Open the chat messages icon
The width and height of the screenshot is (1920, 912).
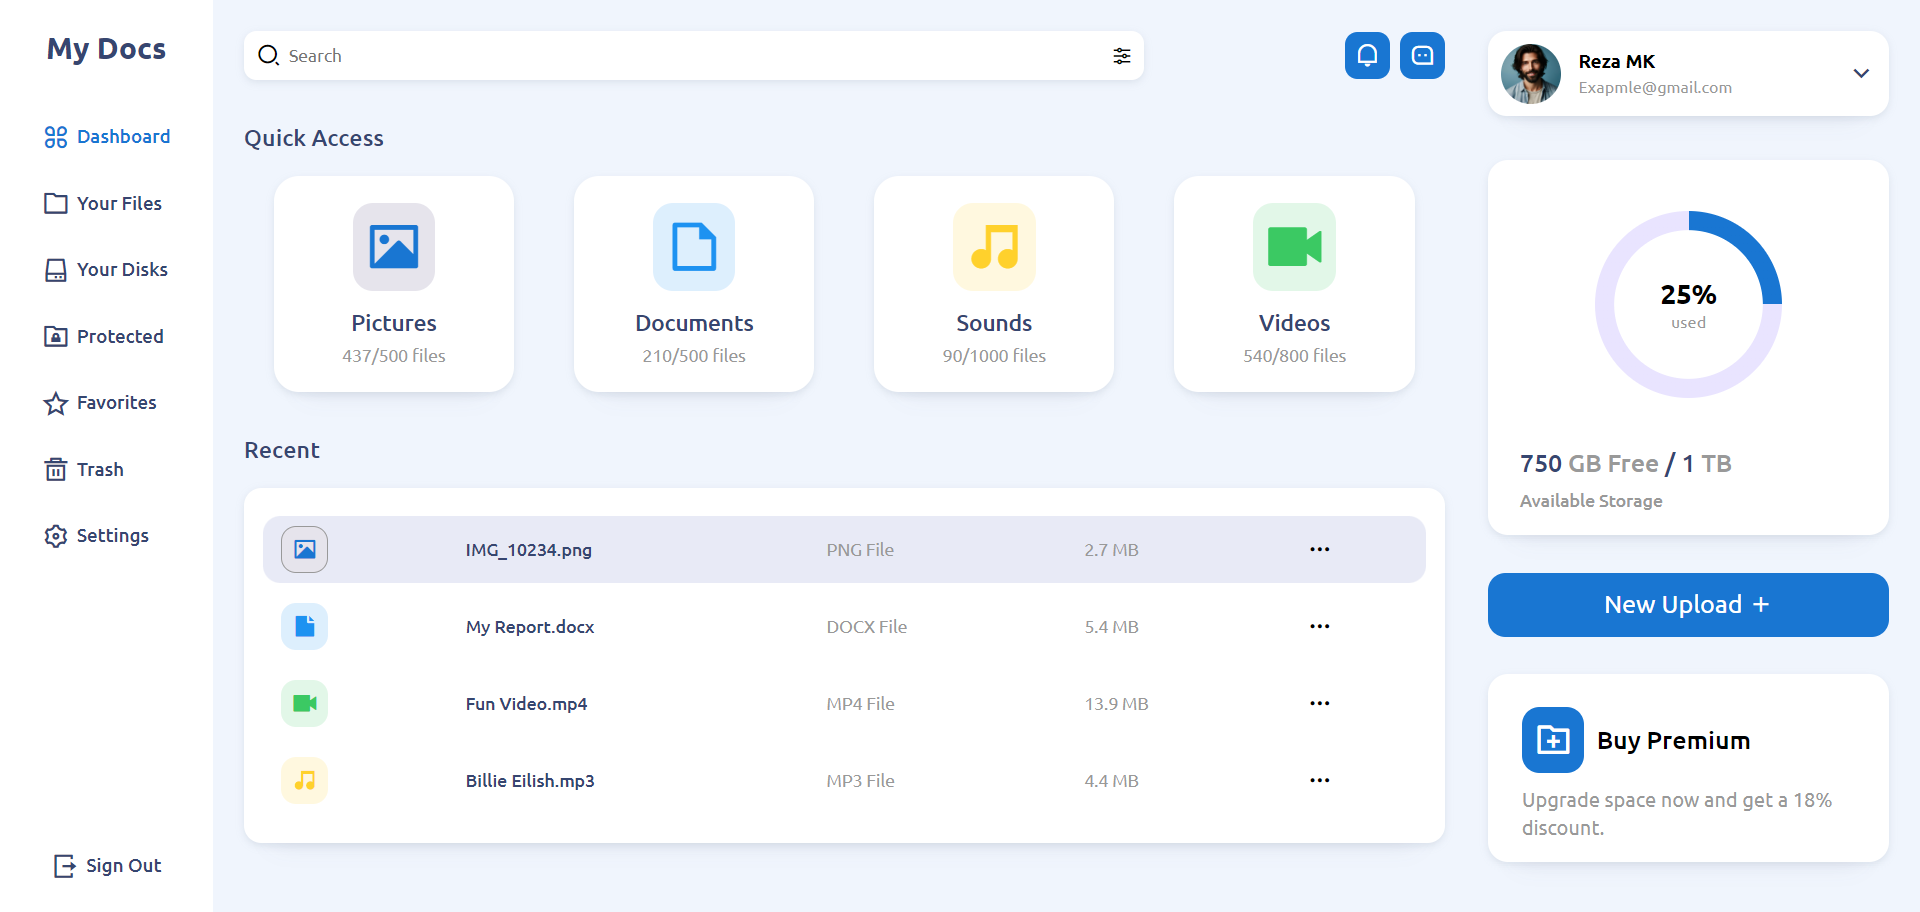pyautogui.click(x=1422, y=56)
